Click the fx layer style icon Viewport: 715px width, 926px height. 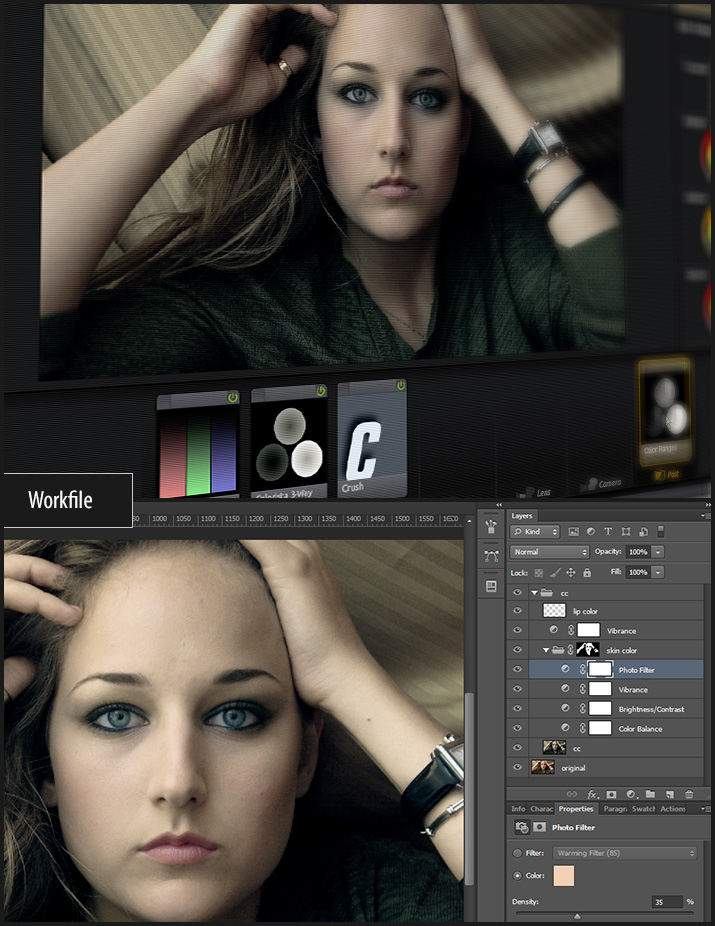592,794
